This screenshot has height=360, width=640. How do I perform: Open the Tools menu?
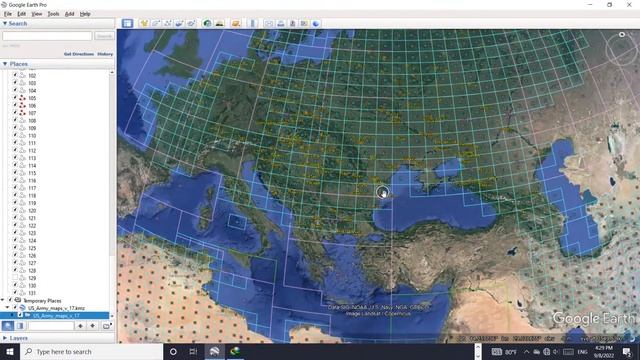point(53,14)
